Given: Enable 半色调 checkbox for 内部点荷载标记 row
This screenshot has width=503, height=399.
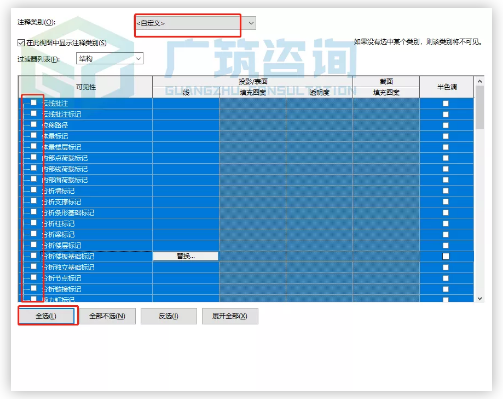Looking at the screenshot, I should [x=446, y=158].
